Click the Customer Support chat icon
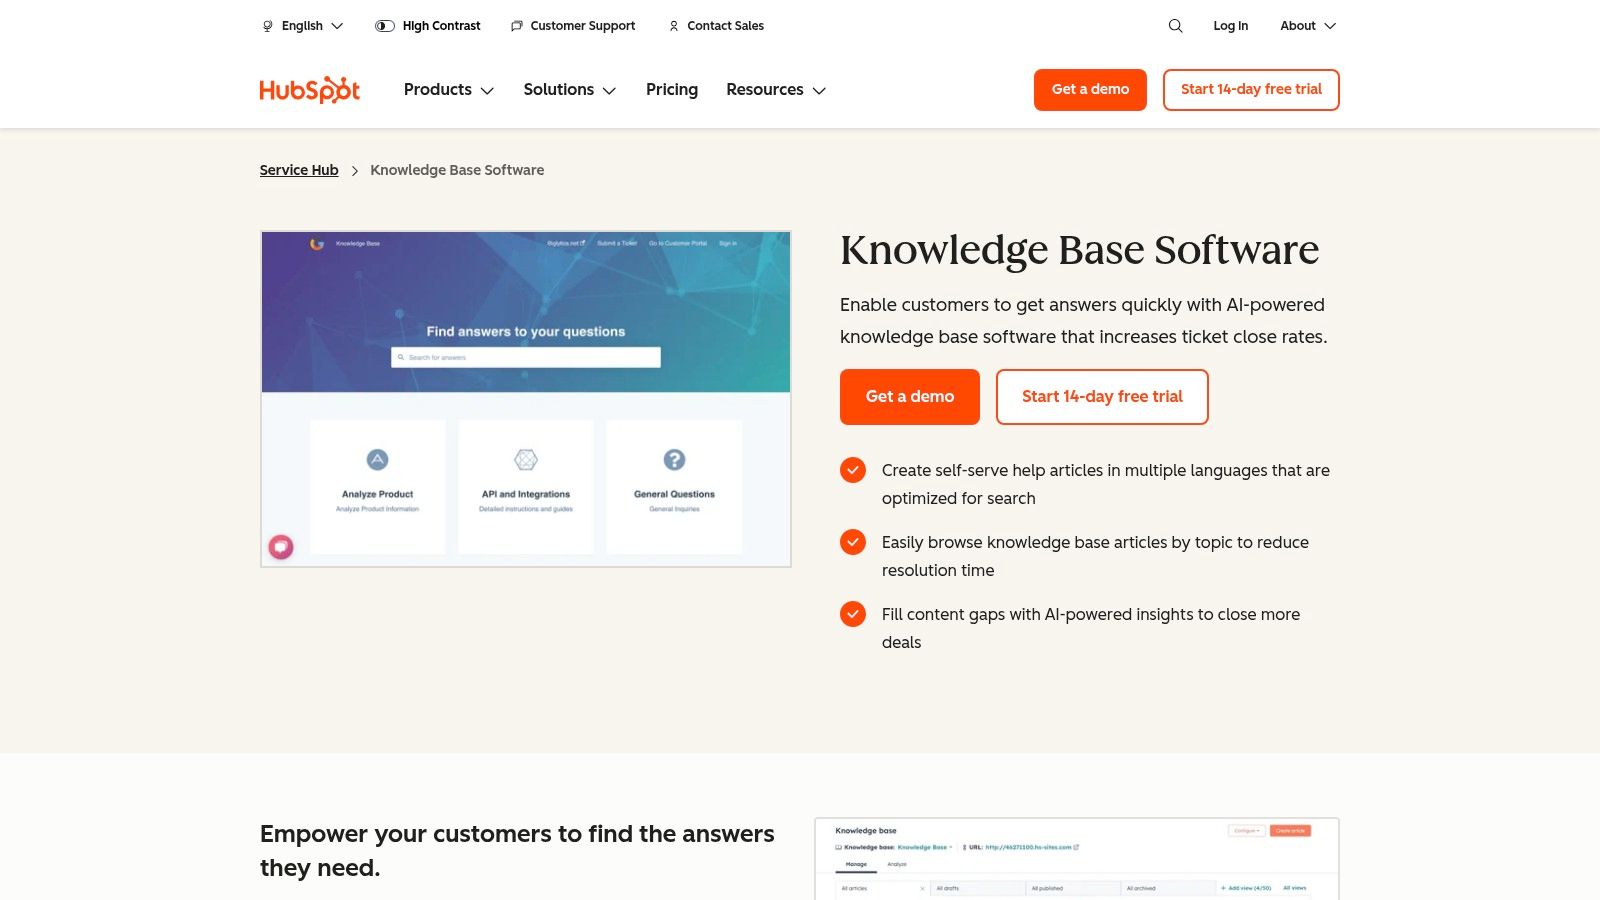1600x900 pixels. (x=516, y=26)
